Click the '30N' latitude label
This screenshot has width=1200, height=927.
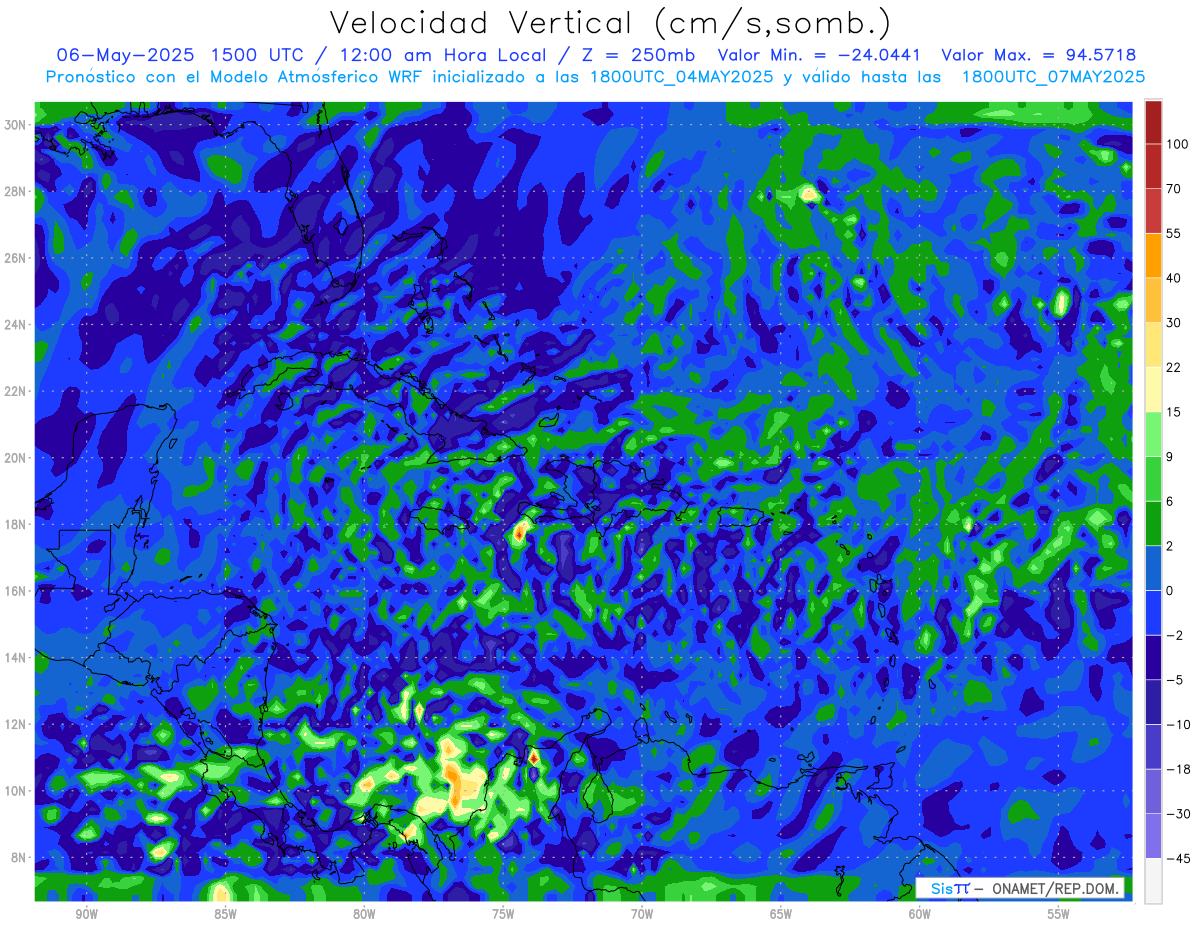pos(17,125)
